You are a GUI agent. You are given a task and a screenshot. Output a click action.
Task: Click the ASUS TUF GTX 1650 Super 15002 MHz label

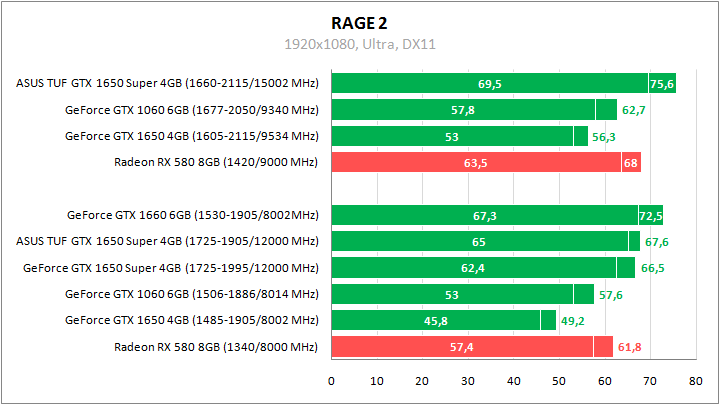click(x=167, y=83)
